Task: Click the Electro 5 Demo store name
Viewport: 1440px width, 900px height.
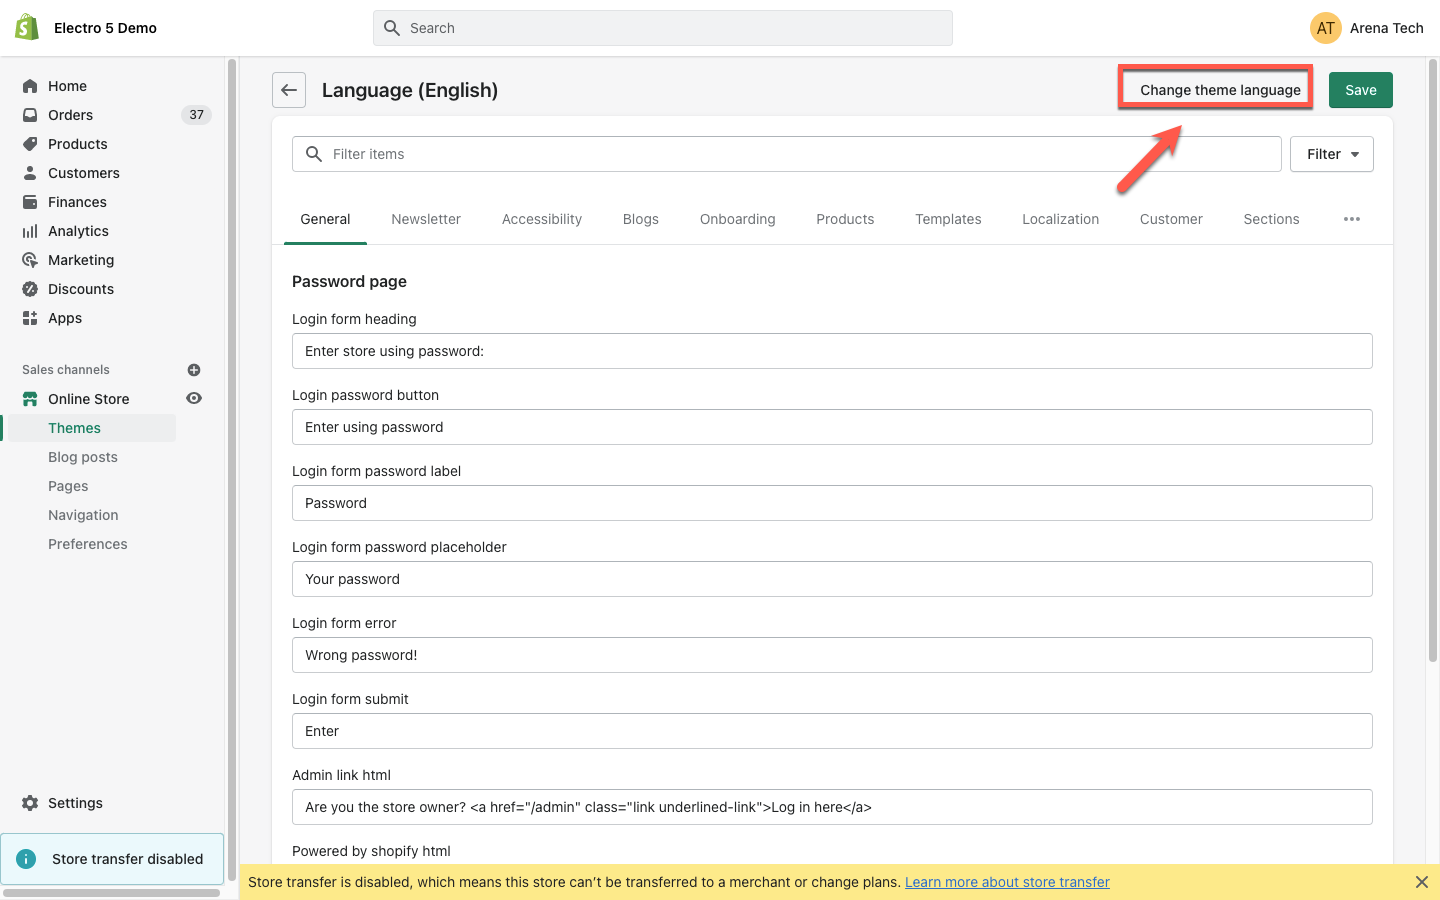Action: point(105,28)
